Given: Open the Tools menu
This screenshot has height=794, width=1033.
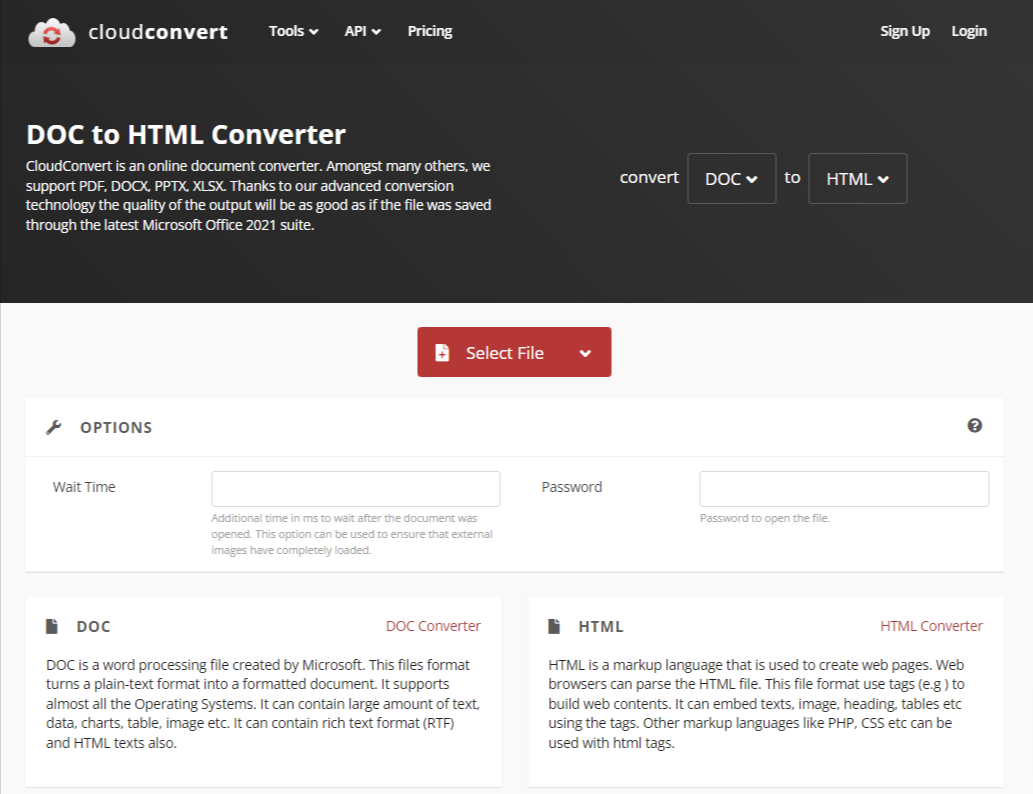Looking at the screenshot, I should (293, 31).
